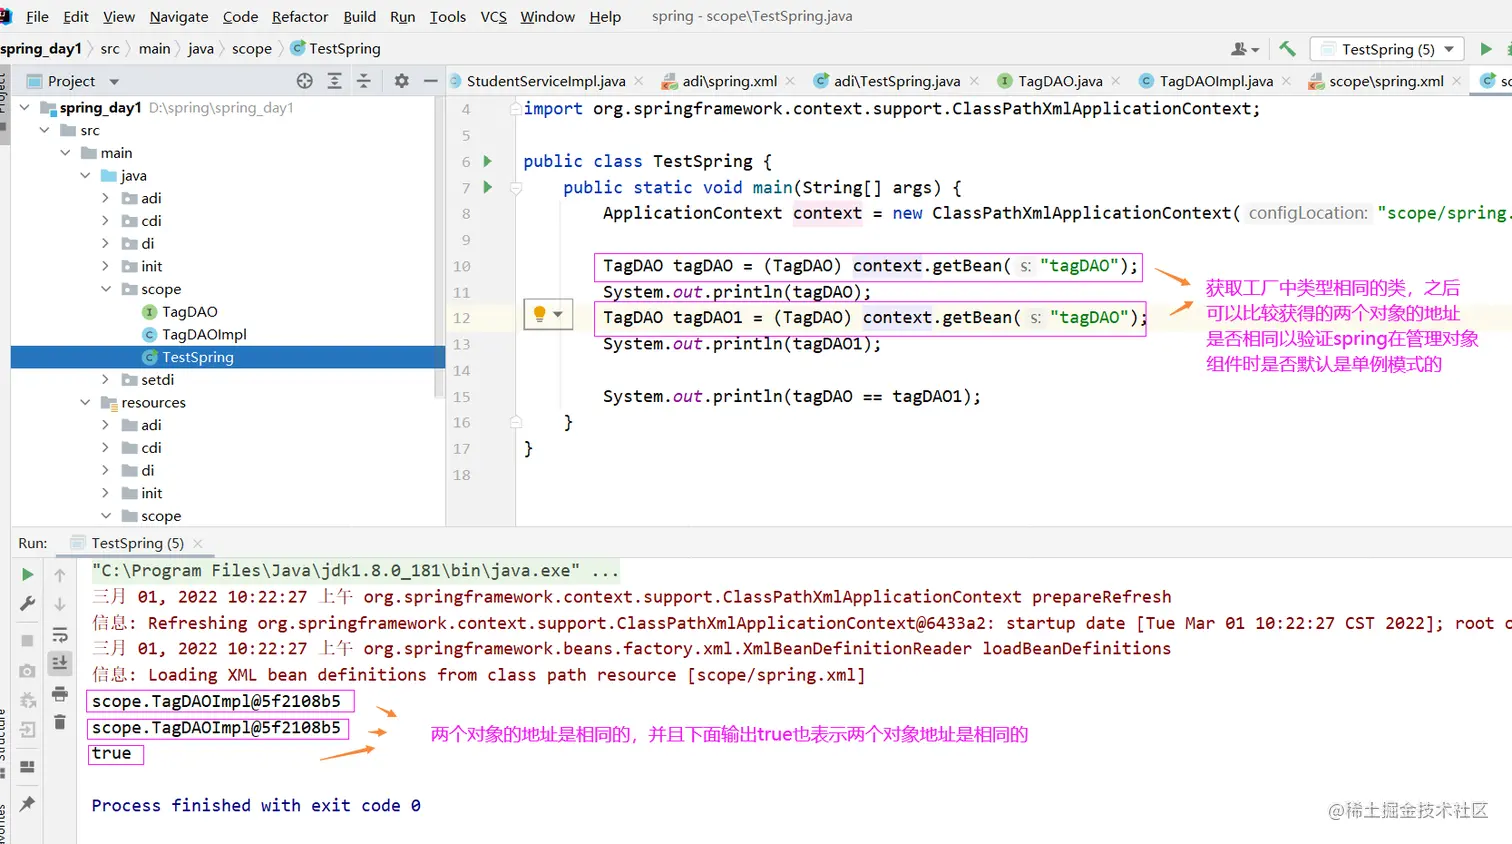Collapse the resources folder
1512x844 pixels.
pyautogui.click(x=85, y=402)
